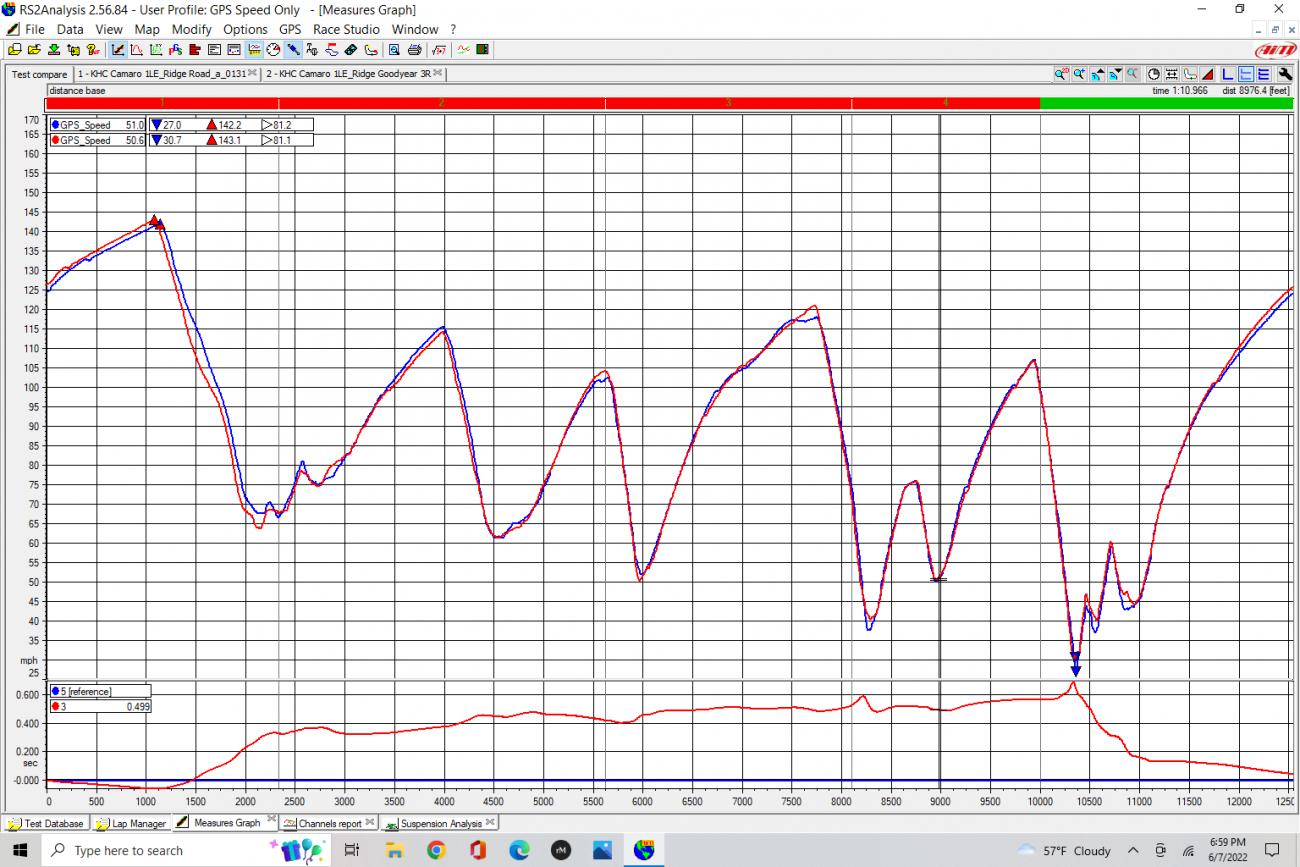The height and width of the screenshot is (867, 1300).
Task: Open the histogram graph toolbar icon
Action: click(136, 49)
